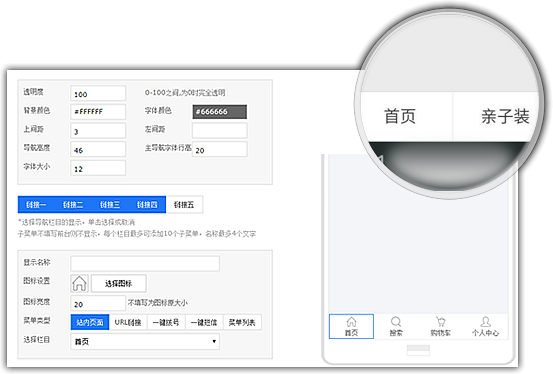This screenshot has height=374, width=553.
Task: Click the shopping cart icon in the phone preview
Action: pos(440,321)
